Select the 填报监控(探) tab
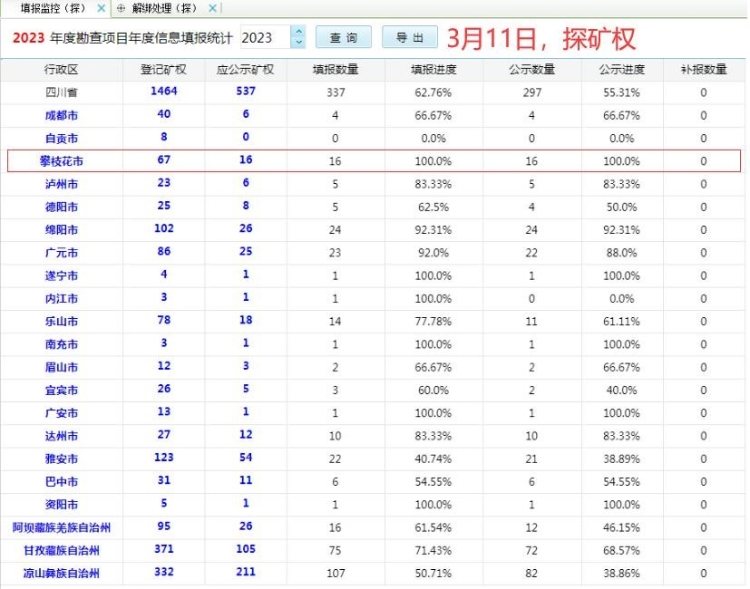The height and width of the screenshot is (589, 750). (x=51, y=7)
